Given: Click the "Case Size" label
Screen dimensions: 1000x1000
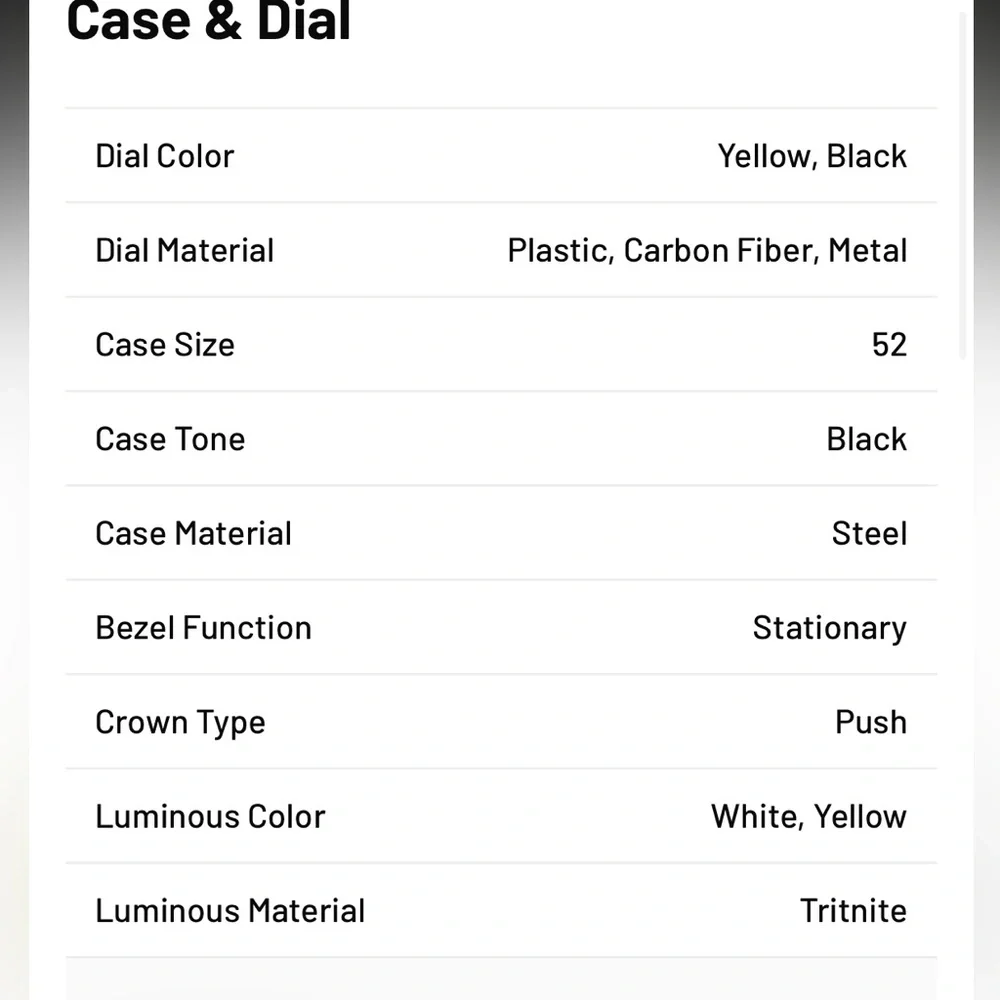Looking at the screenshot, I should click(164, 345).
